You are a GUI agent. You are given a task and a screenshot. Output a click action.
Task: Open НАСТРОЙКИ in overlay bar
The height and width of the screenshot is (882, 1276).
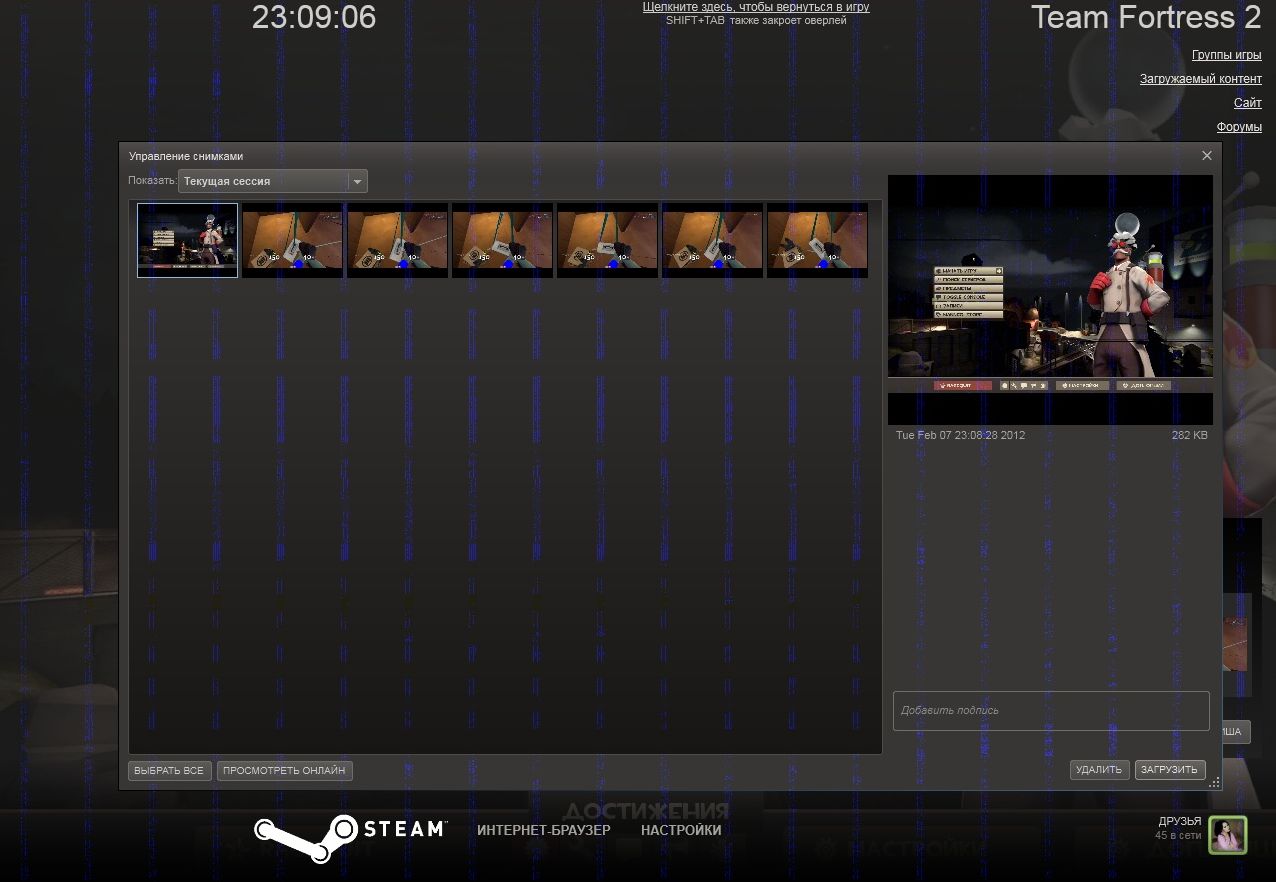tap(681, 830)
